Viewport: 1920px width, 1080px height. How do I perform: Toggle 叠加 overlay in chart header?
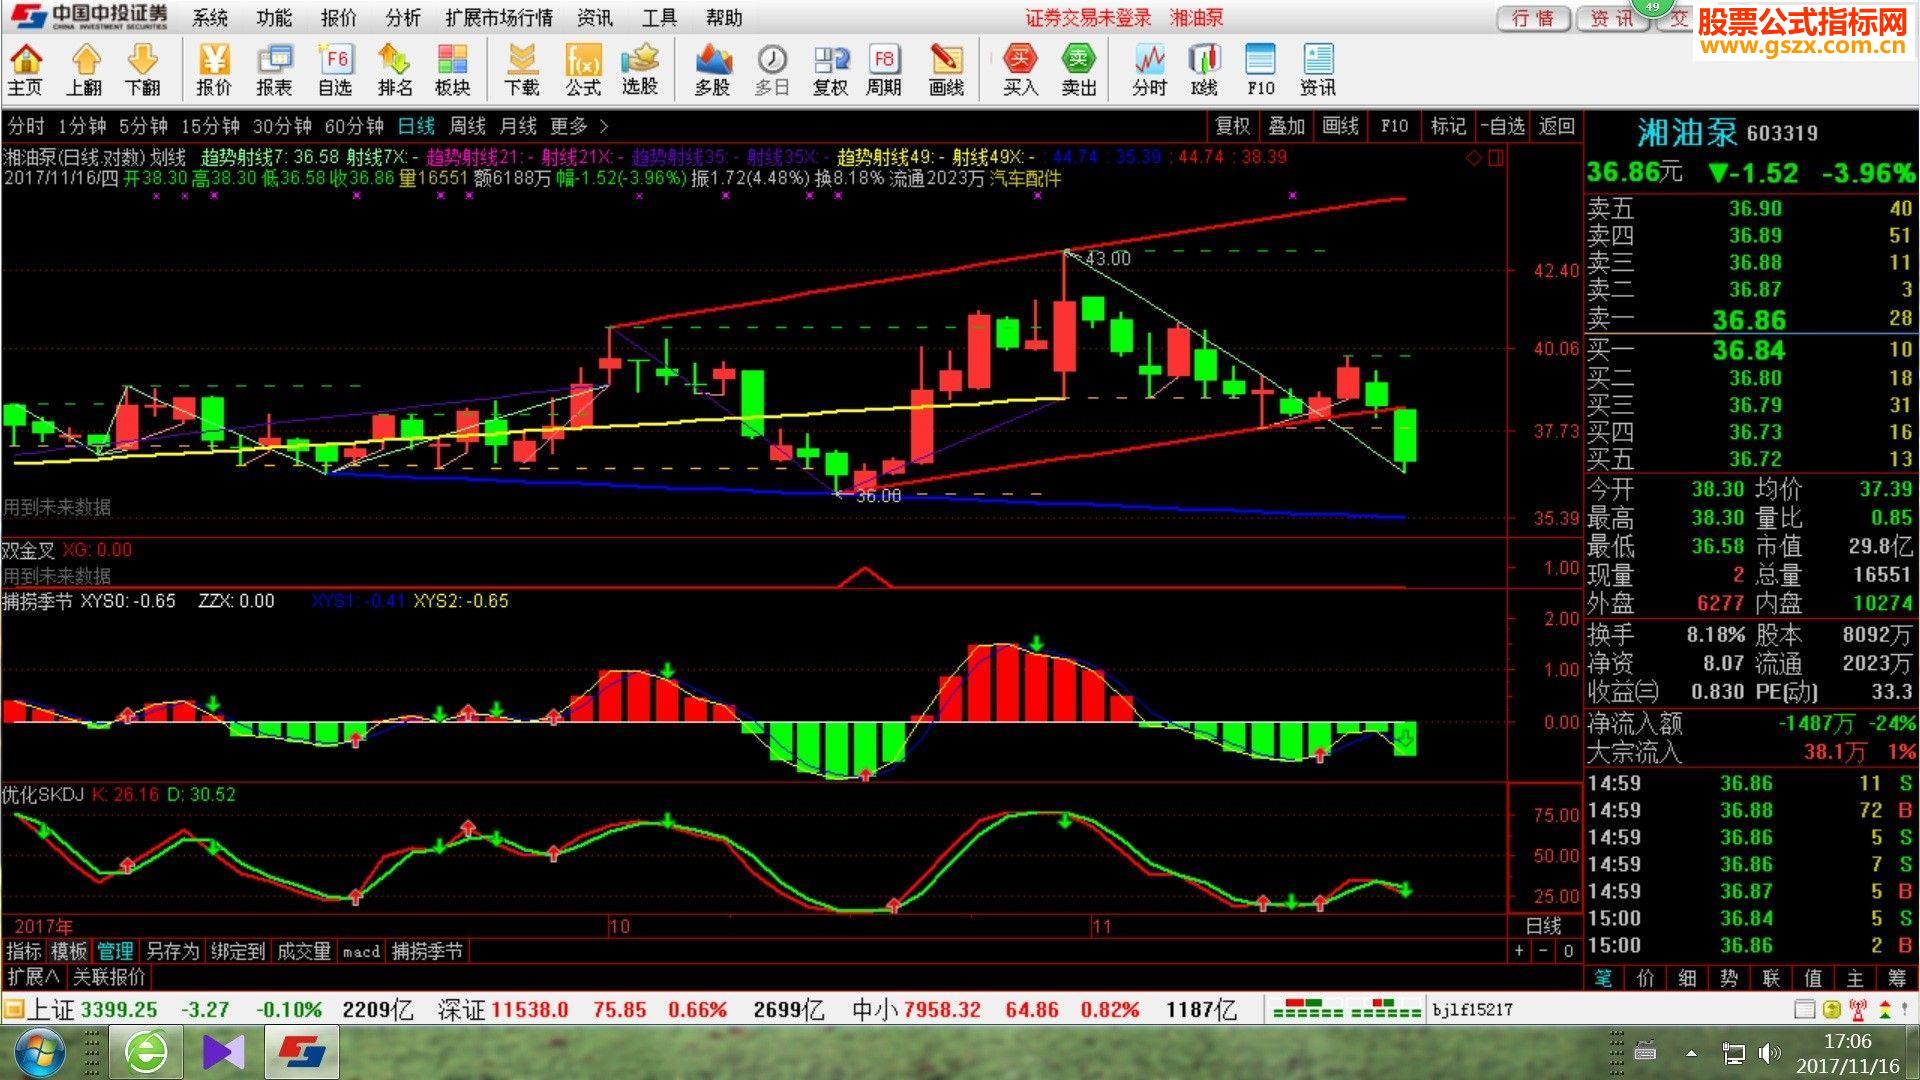point(1287,126)
